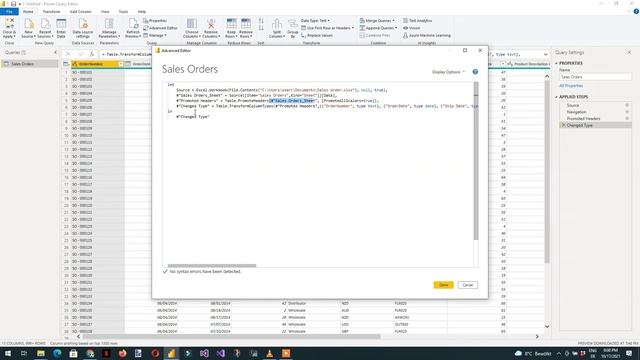Screen dimensions: 640x360
Task: Click the Advanced Editor horizontal scrollbar
Action: (212, 266)
